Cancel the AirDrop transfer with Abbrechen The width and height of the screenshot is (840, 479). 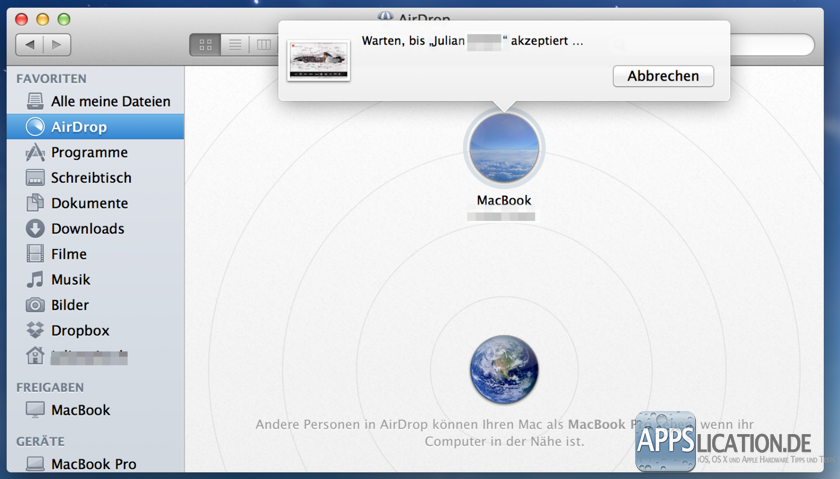click(x=663, y=76)
